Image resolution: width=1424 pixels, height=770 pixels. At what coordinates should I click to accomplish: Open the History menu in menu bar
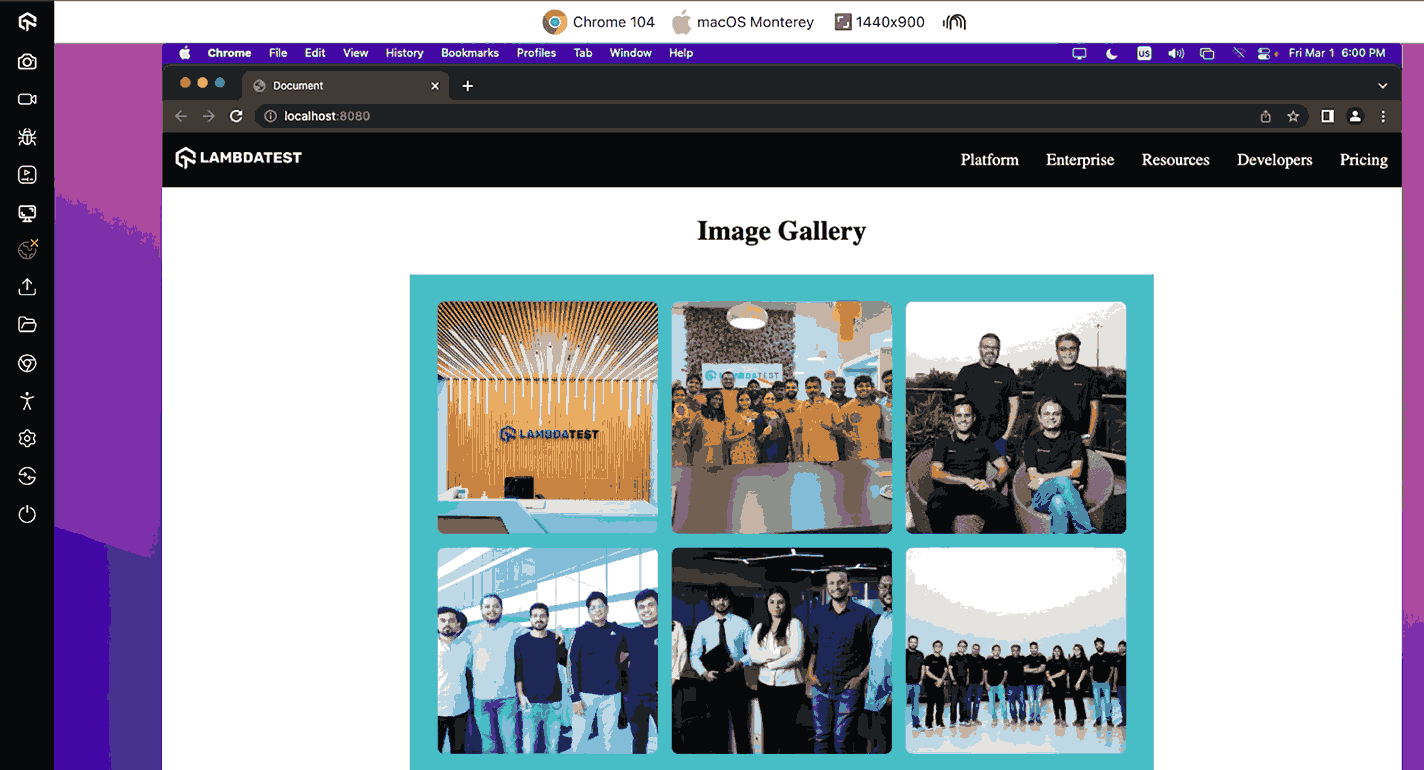point(404,53)
